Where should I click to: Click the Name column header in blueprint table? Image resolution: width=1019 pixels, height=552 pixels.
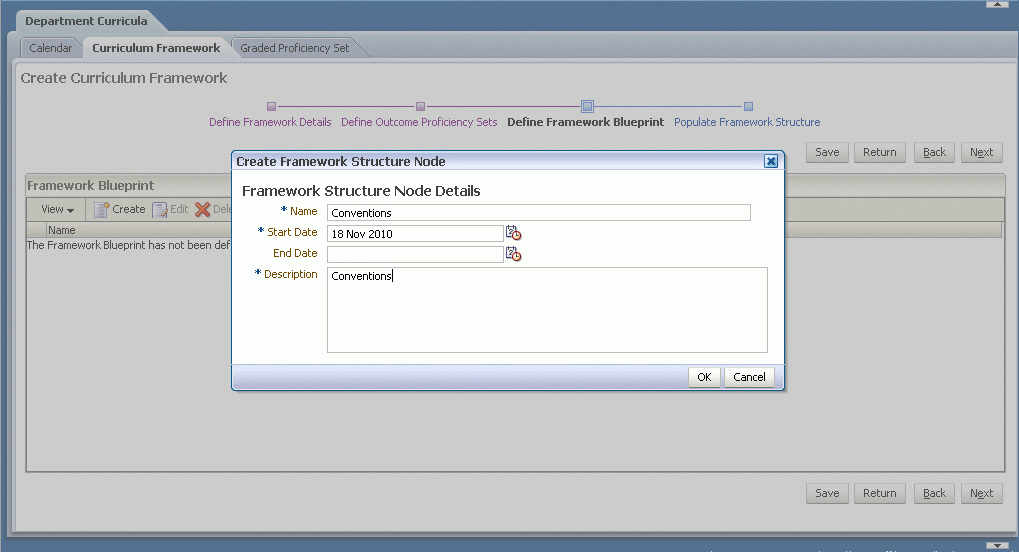coord(62,230)
